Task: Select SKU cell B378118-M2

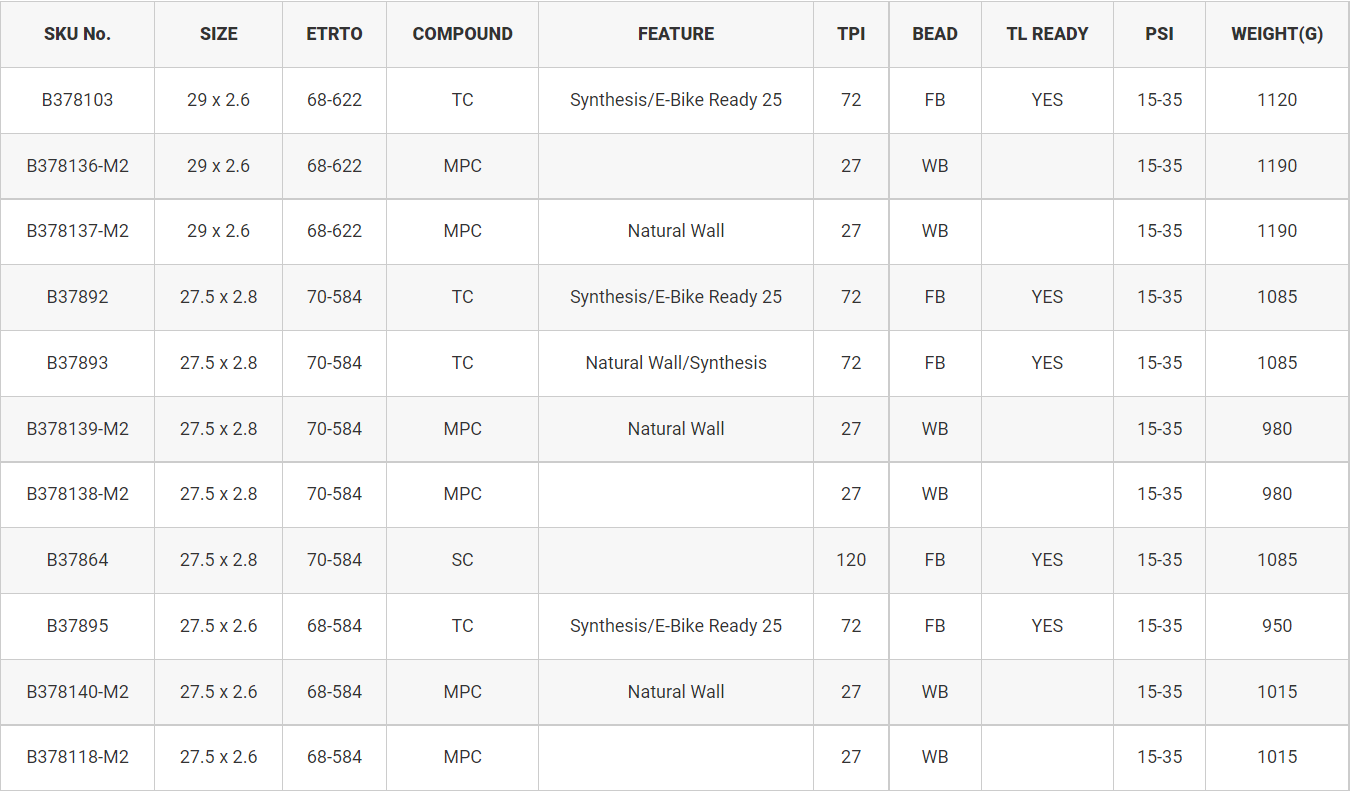Action: pos(77,757)
